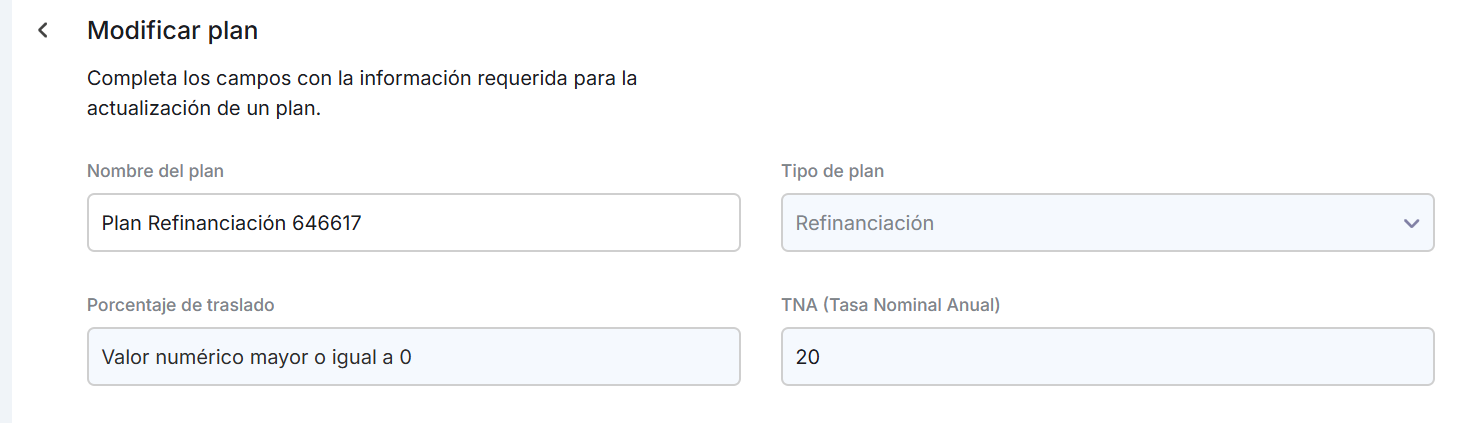Click the number 646617 in plan name

point(326,223)
